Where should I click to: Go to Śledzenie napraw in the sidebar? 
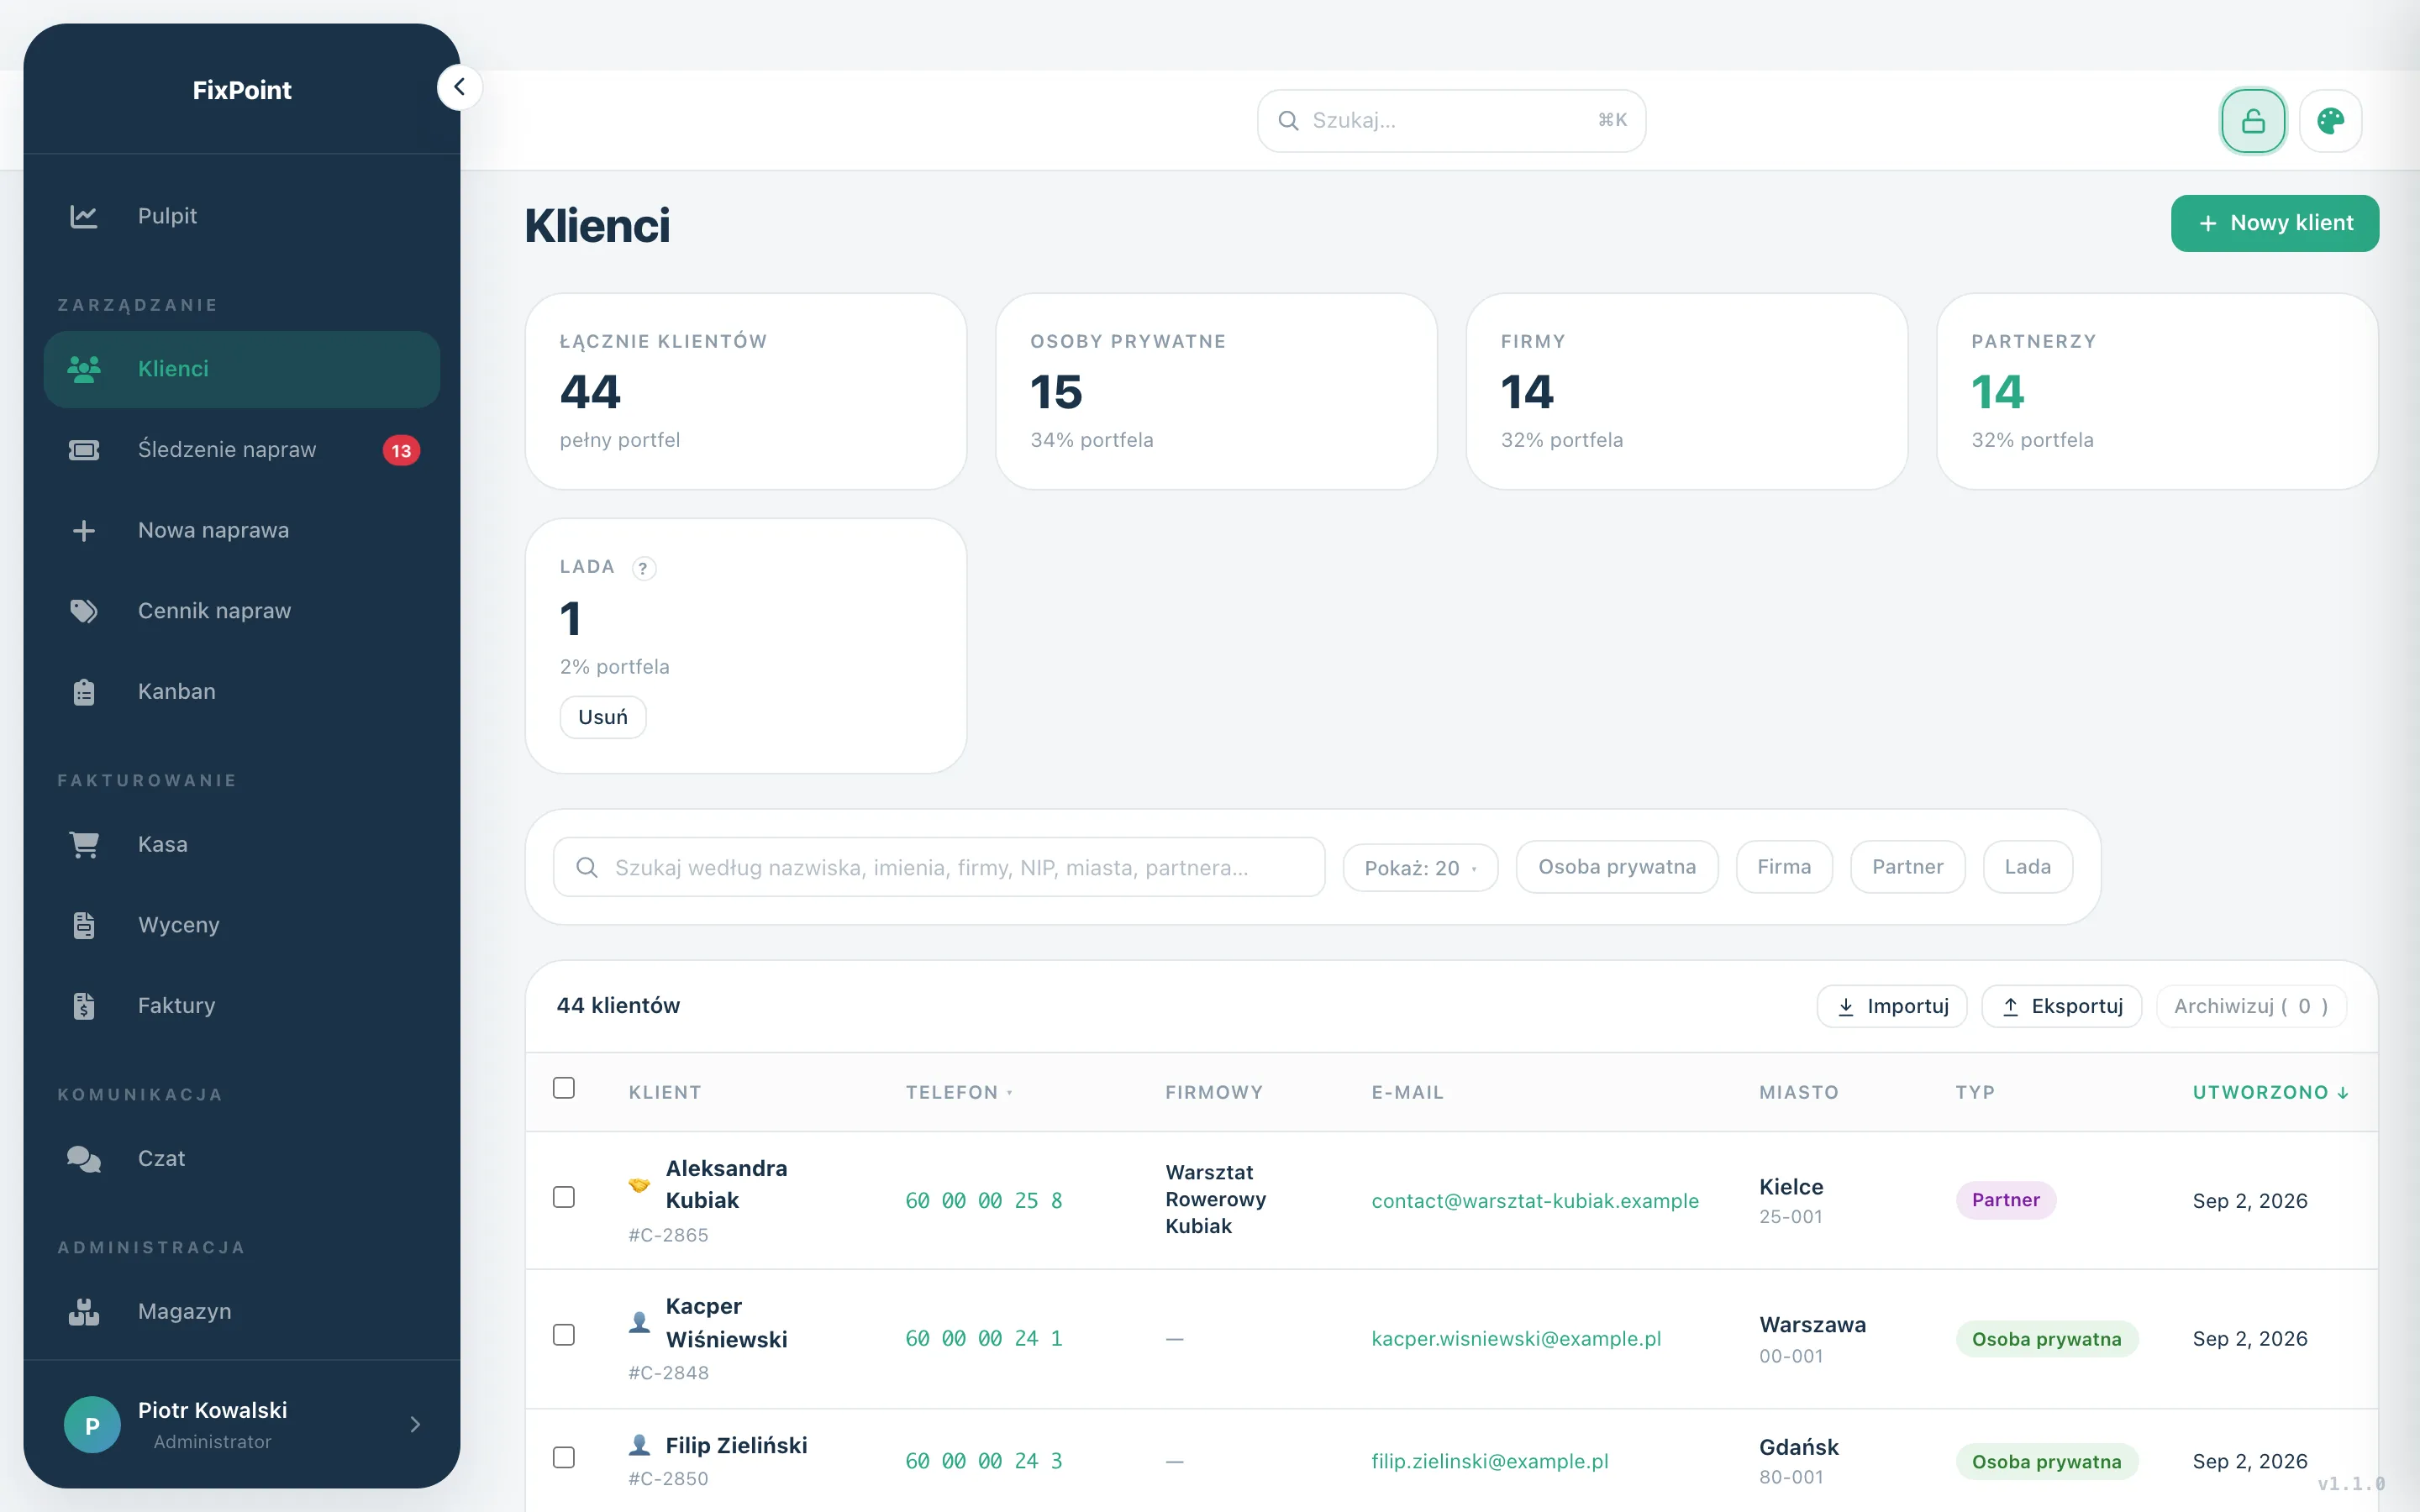[242, 450]
